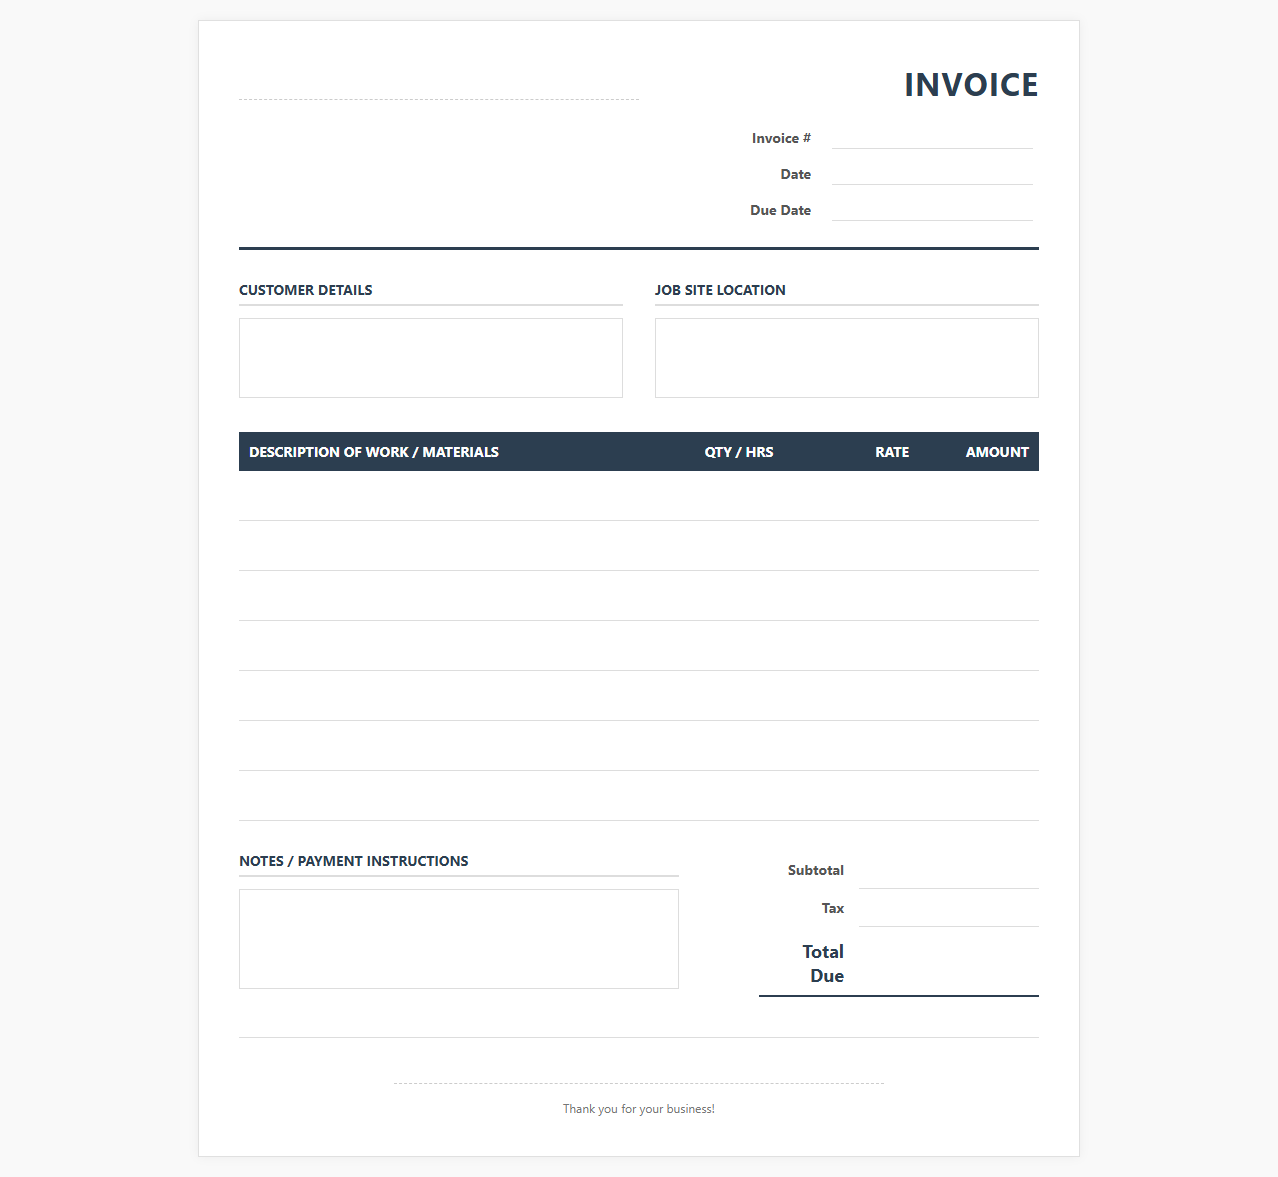Viewport: 1278px width, 1177px height.
Task: Click the Invoice # input field
Action: 932,138
